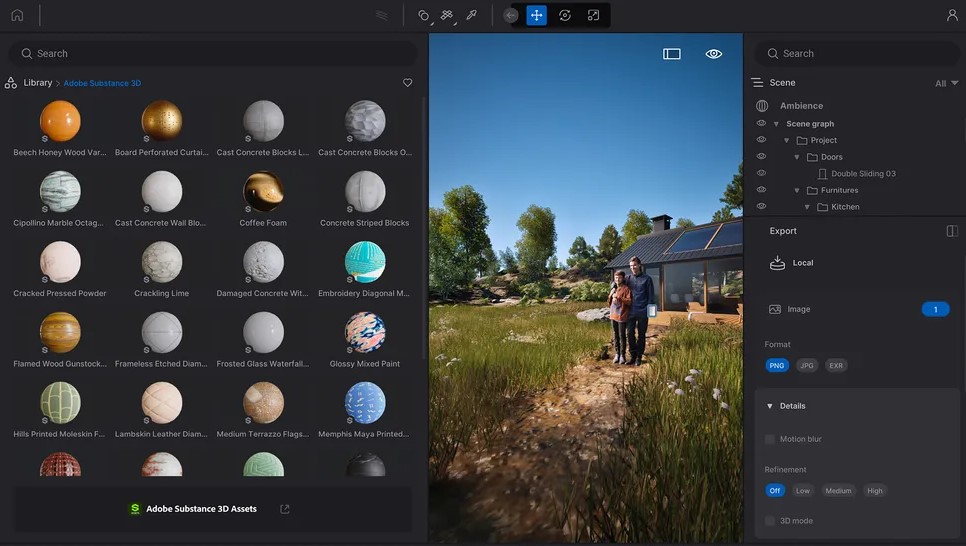Hide the Doors folder with its eye icon

pyautogui.click(x=761, y=157)
